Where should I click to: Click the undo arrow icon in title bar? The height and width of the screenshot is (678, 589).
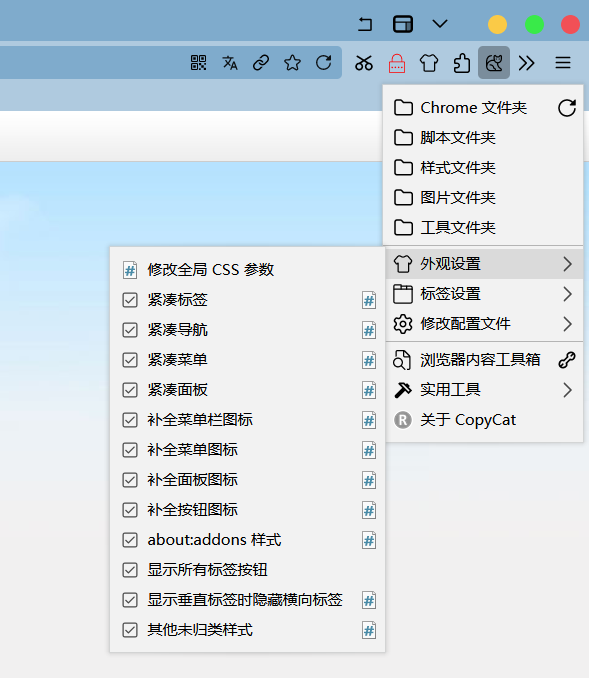(365, 24)
